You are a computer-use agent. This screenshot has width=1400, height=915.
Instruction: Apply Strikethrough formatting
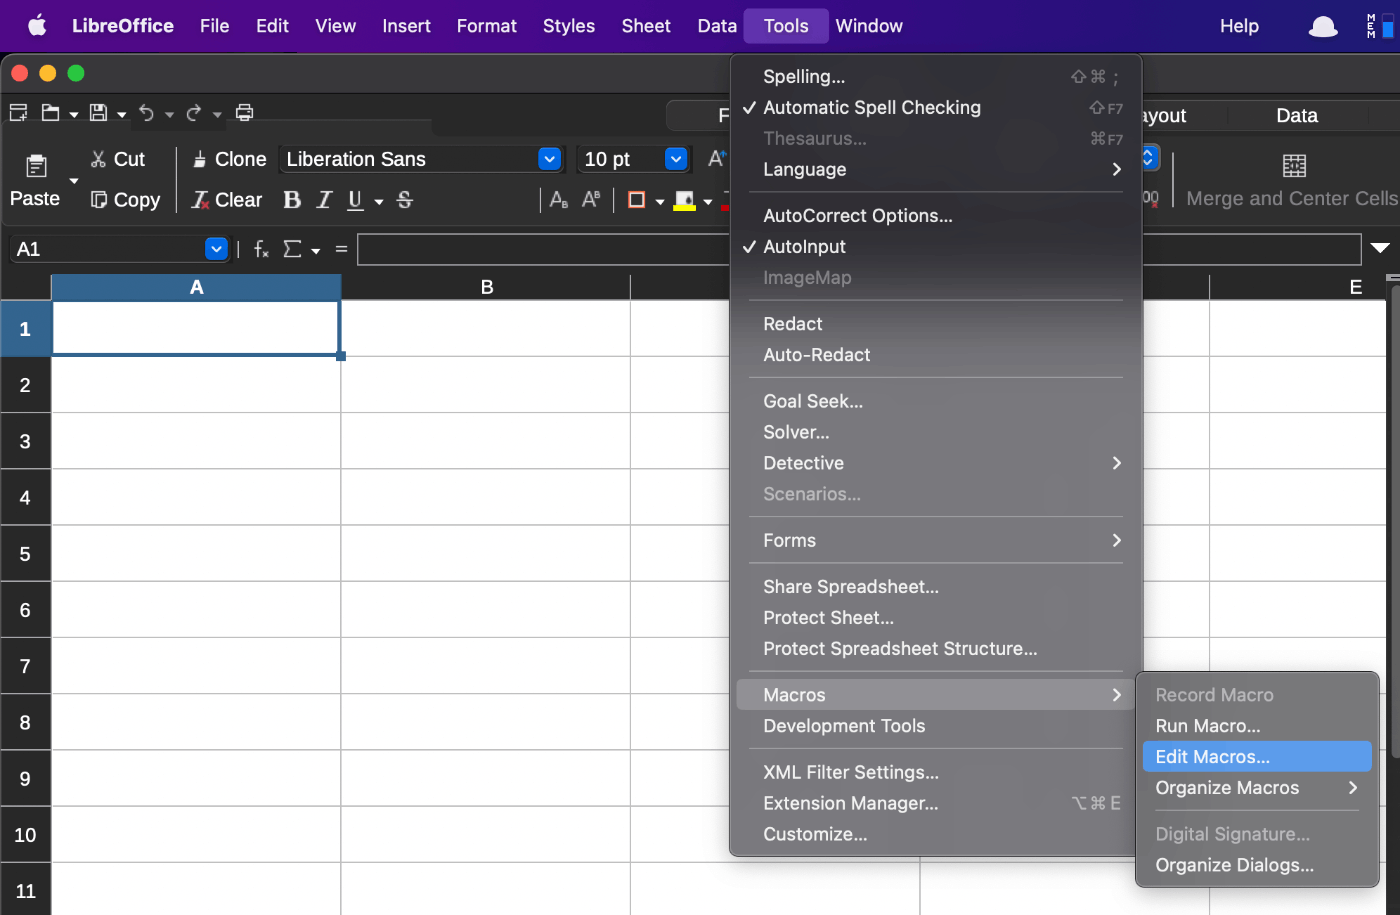pos(405,200)
